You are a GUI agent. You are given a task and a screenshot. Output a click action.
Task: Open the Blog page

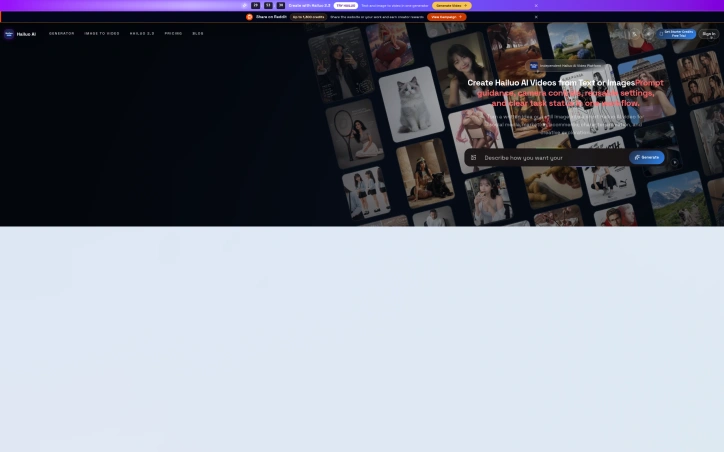(x=198, y=34)
